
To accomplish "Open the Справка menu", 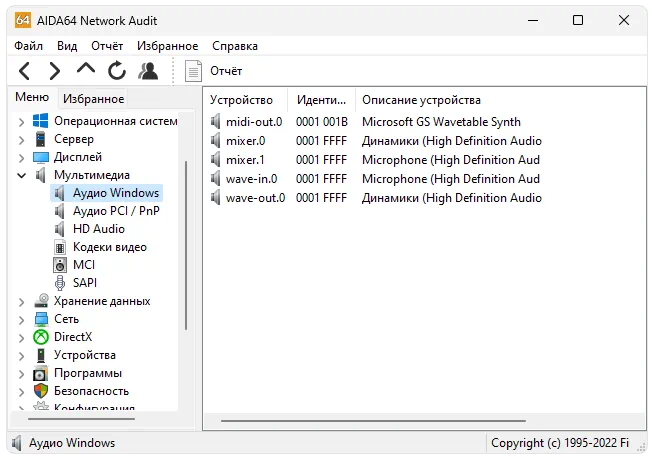I will 235,46.
